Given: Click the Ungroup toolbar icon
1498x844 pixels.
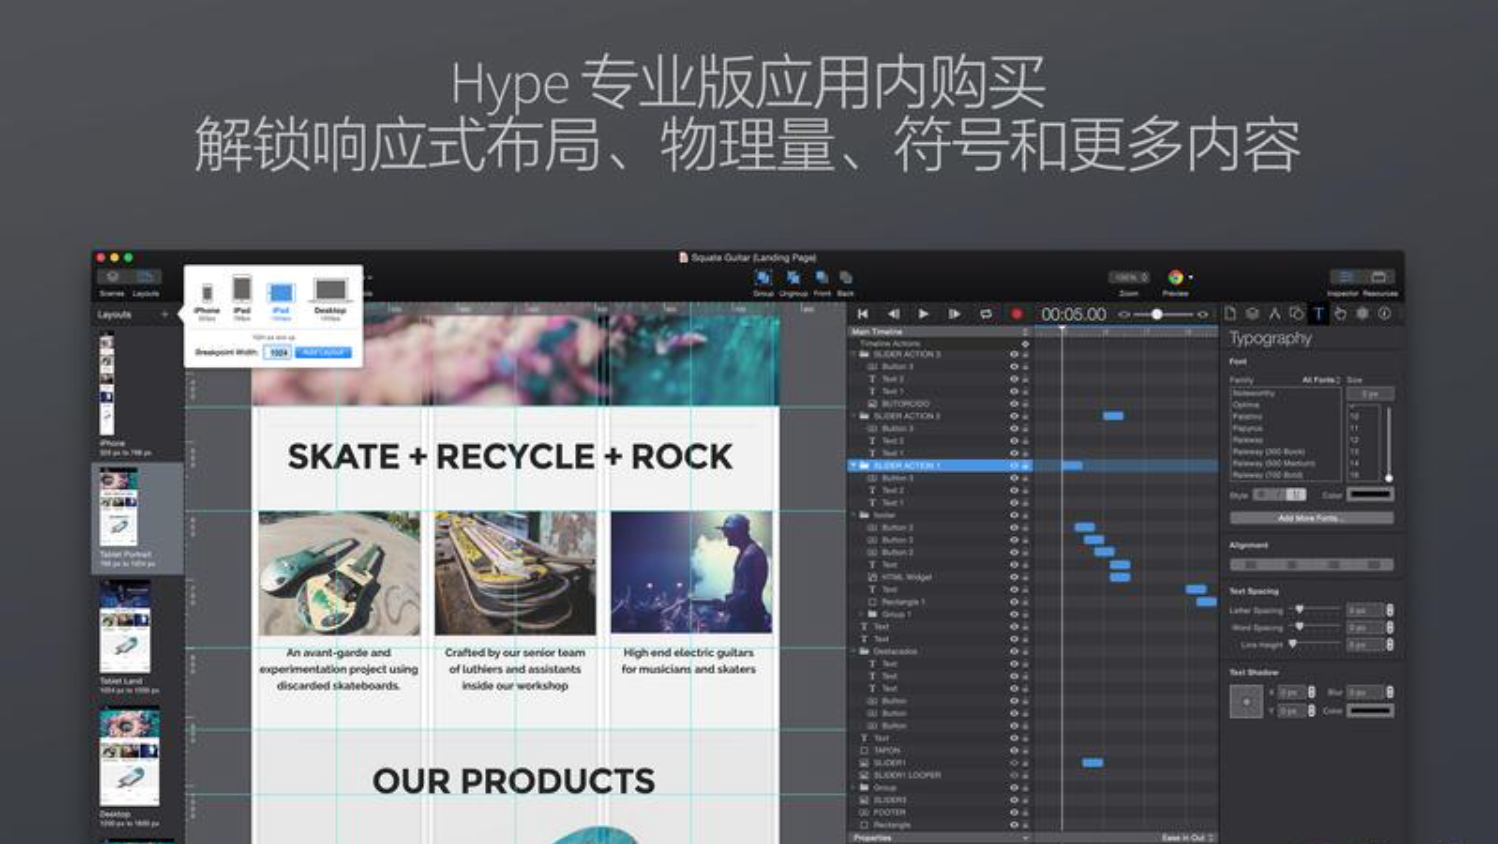Looking at the screenshot, I should [793, 279].
